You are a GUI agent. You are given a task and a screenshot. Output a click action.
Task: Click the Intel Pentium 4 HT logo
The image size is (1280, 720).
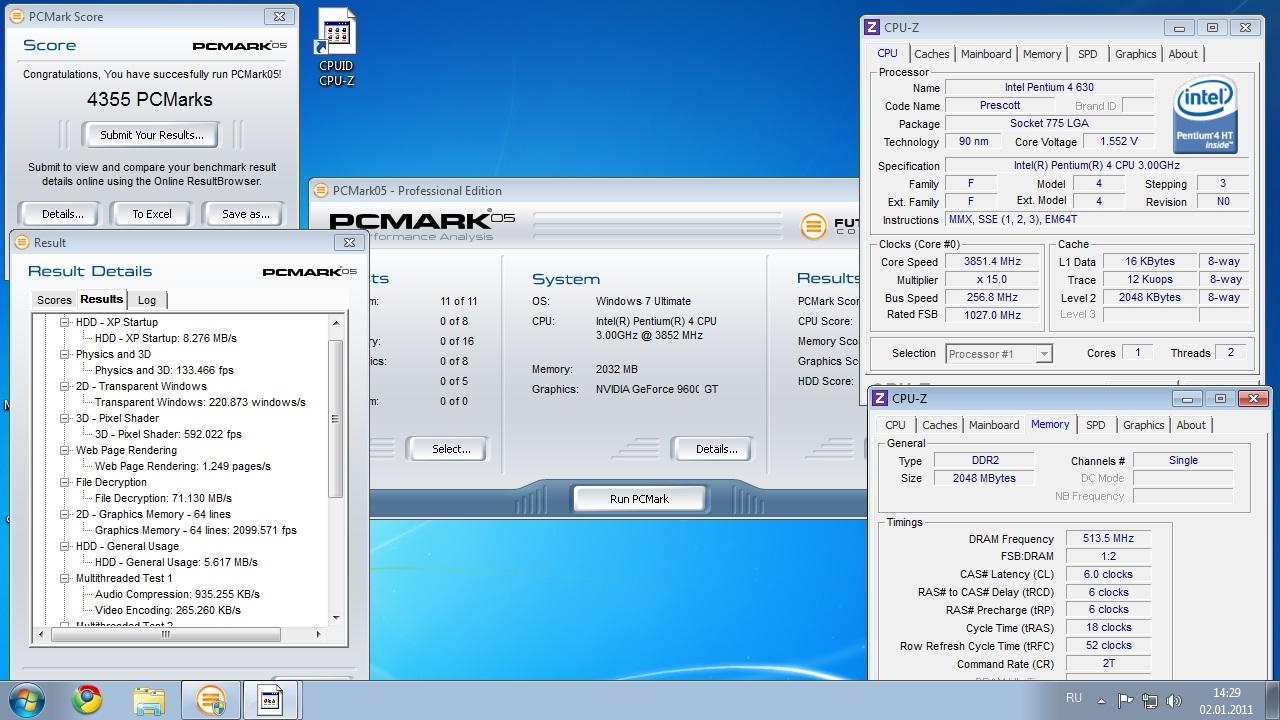1205,115
